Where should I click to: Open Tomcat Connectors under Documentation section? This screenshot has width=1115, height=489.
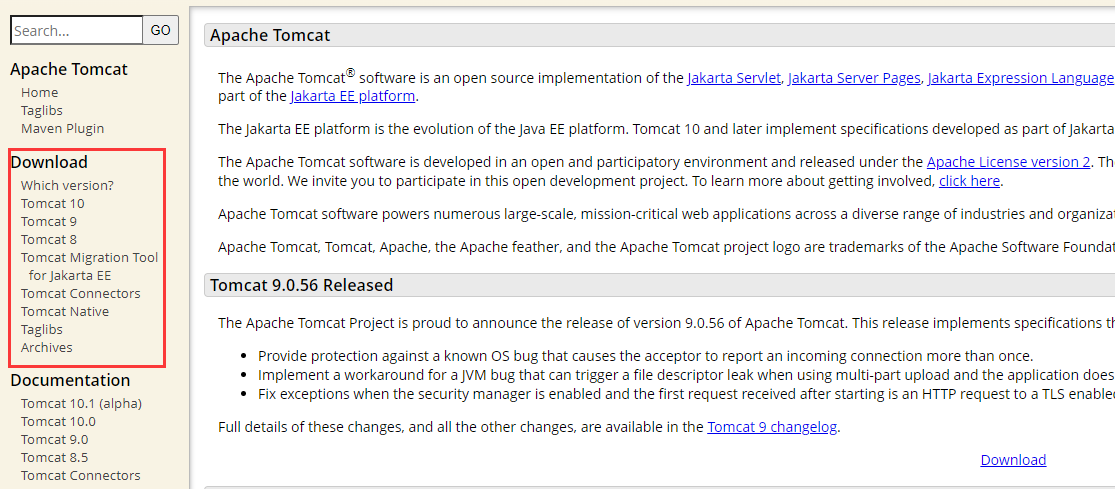click(81, 475)
